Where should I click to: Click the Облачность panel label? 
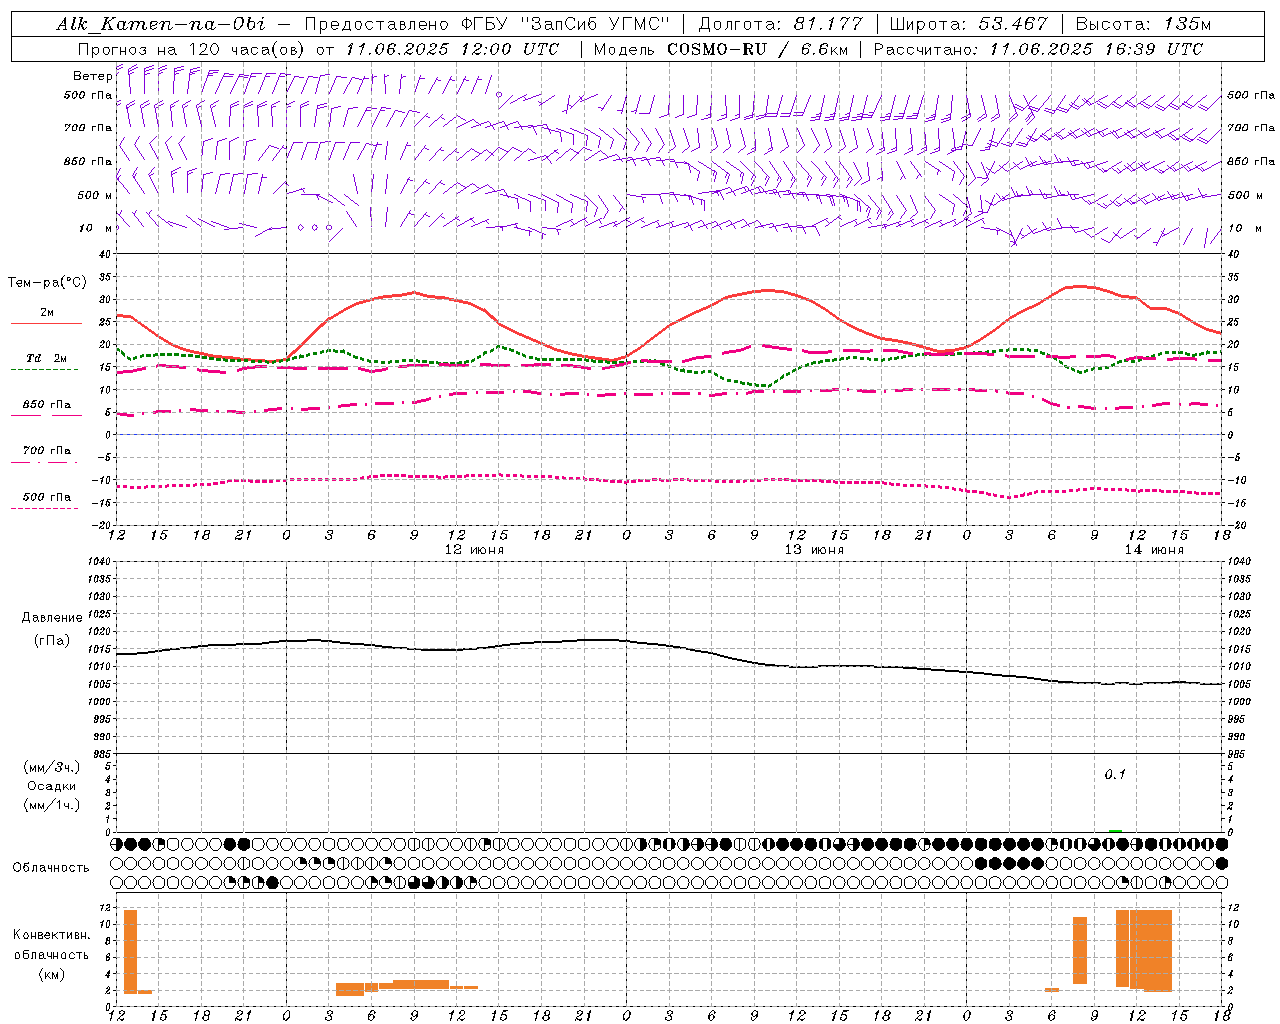point(51,868)
